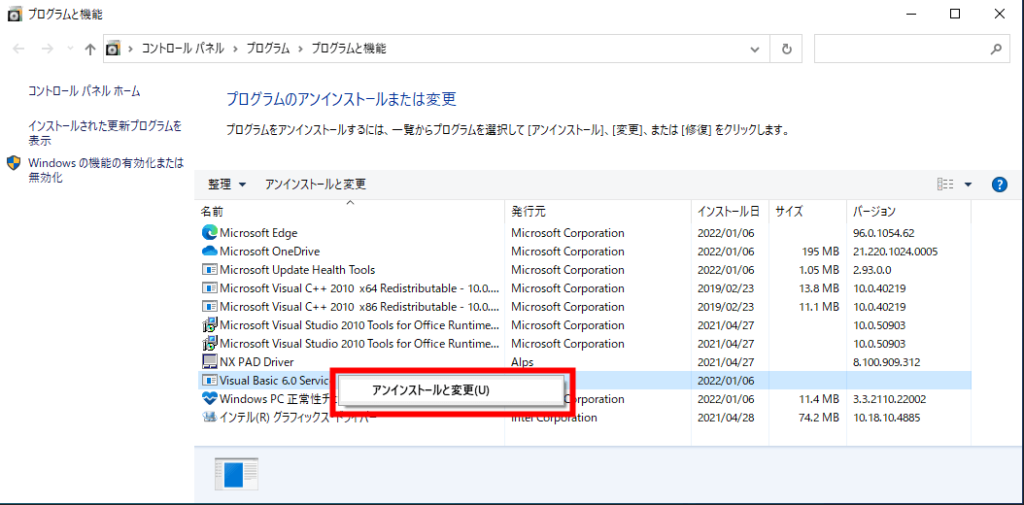
Task: Go back with the left arrow
Action: coord(18,49)
